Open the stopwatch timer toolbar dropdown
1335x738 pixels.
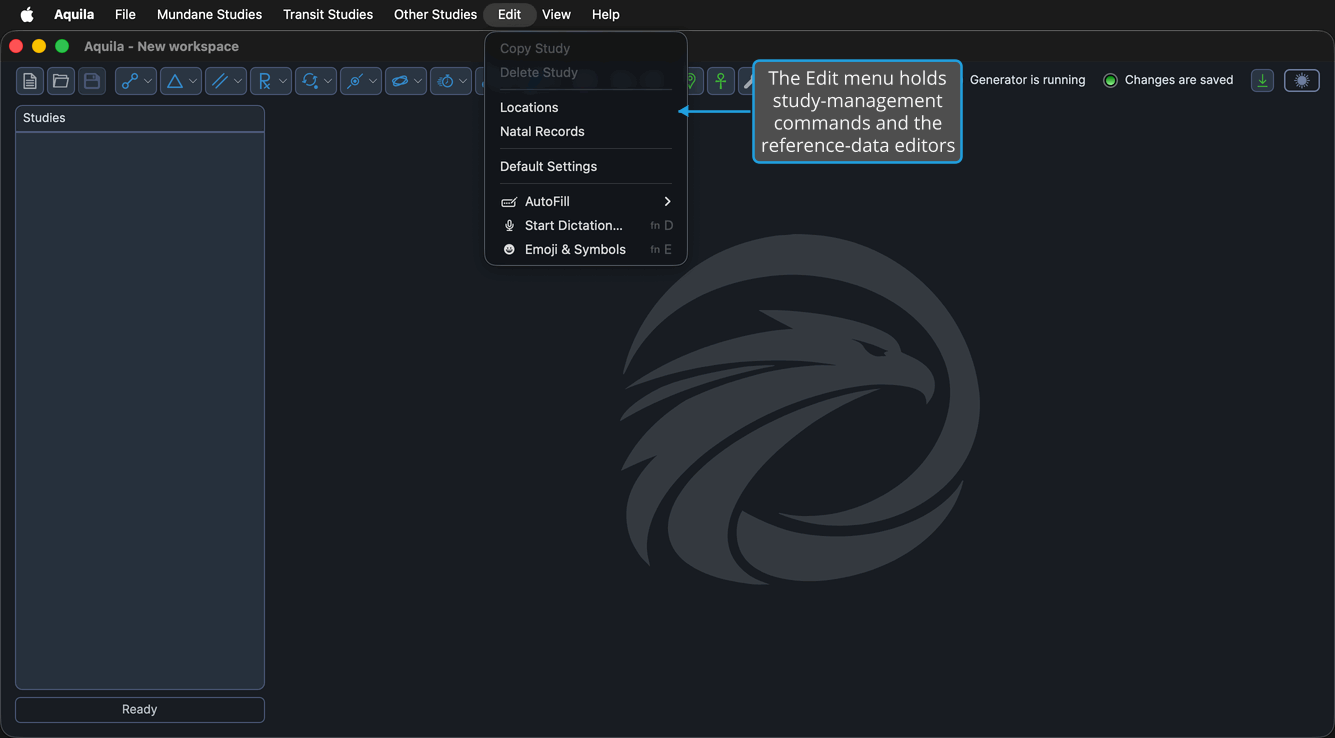(x=451, y=81)
